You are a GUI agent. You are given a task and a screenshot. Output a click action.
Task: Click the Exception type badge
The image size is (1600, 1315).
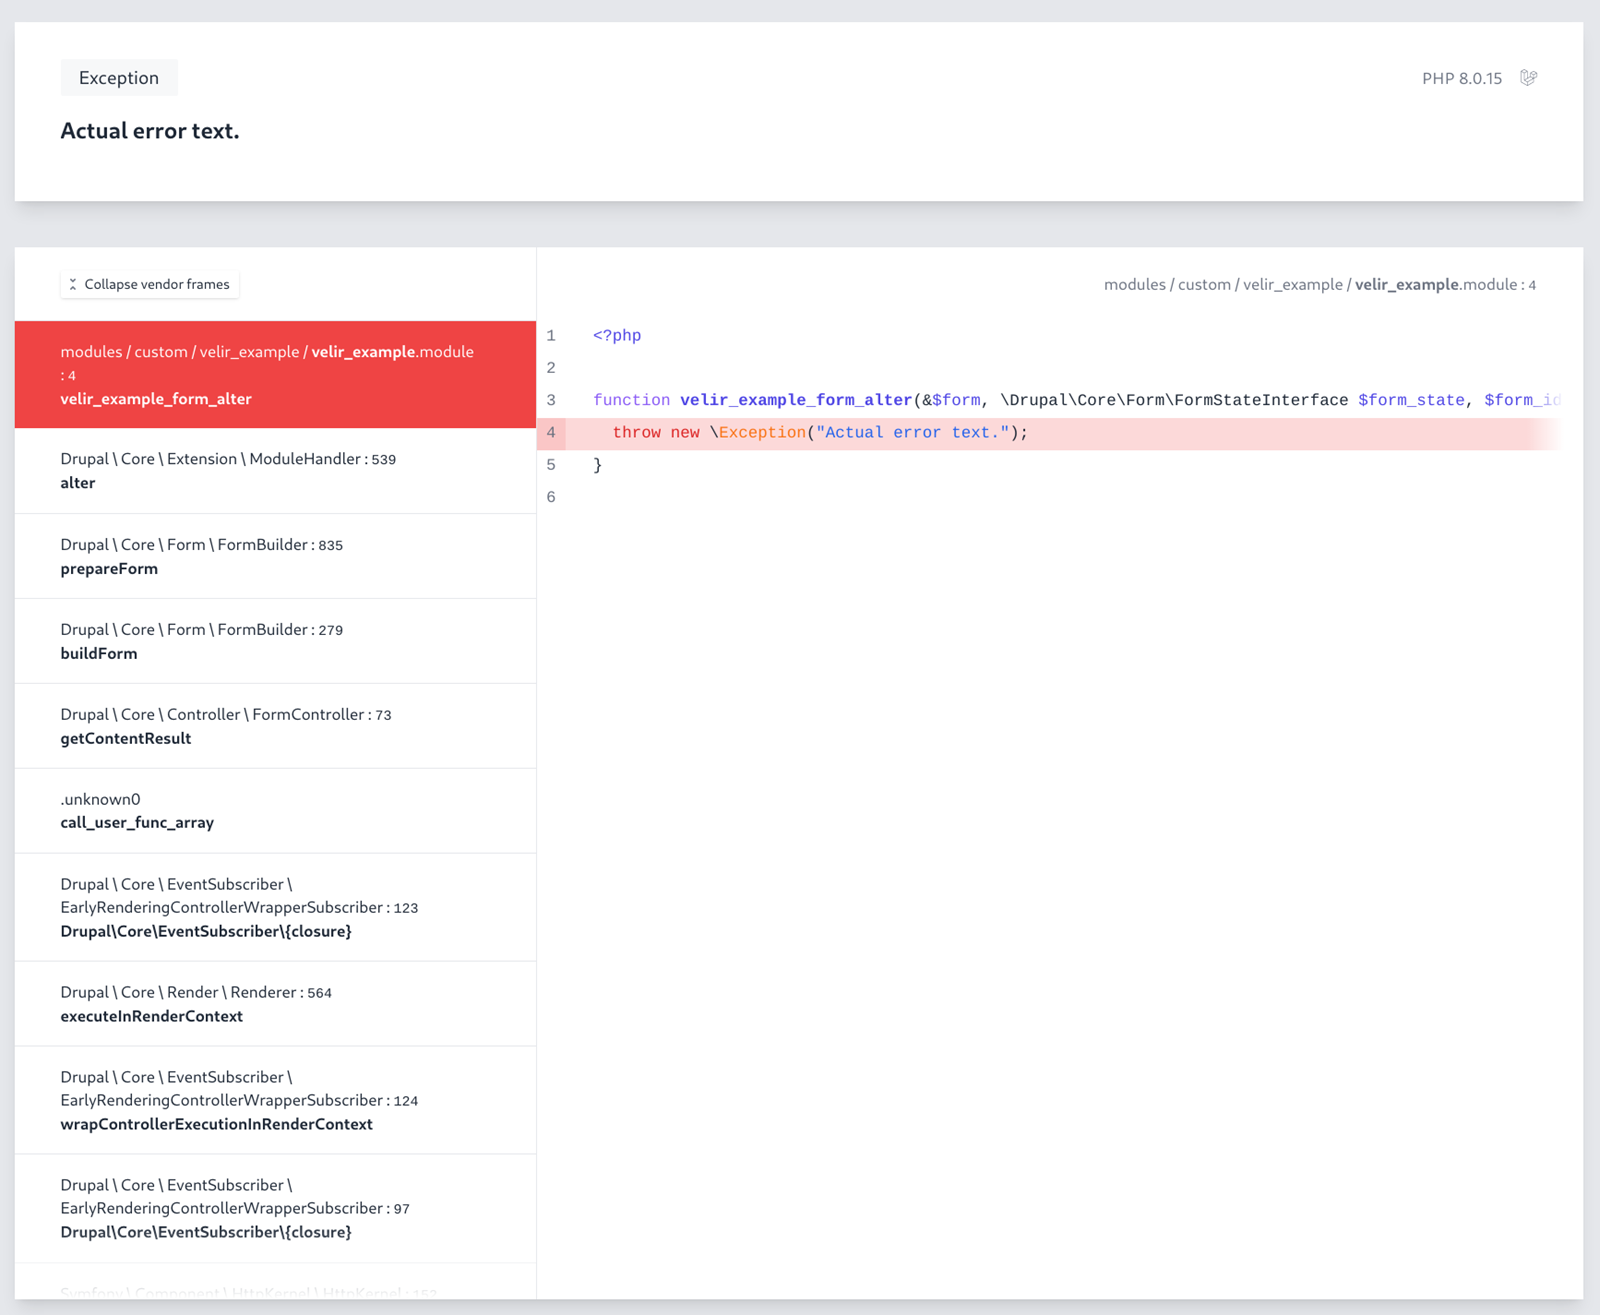(118, 77)
